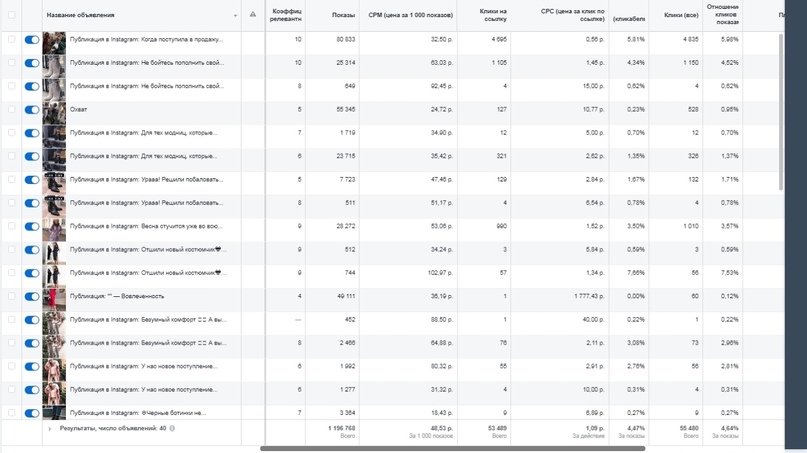
Task: Open thumbnail of 'Когда поступила в продажу' ad
Action: 54,43
